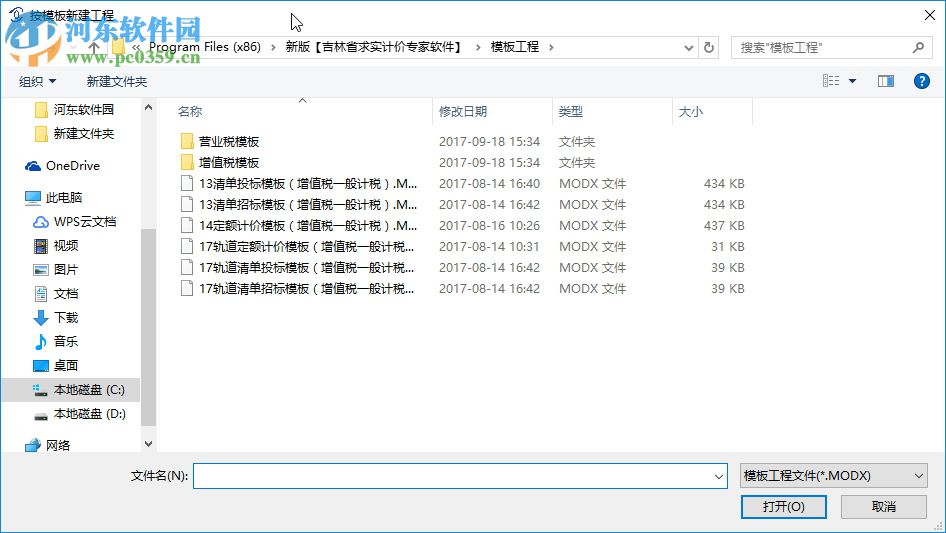
Task: Select file 17轨道定额计价模板
Action: [x=306, y=247]
